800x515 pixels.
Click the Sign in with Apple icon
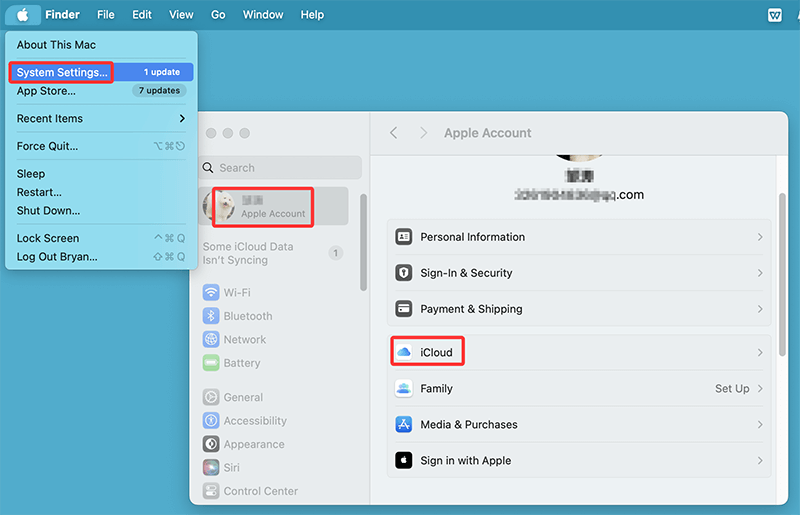(404, 460)
